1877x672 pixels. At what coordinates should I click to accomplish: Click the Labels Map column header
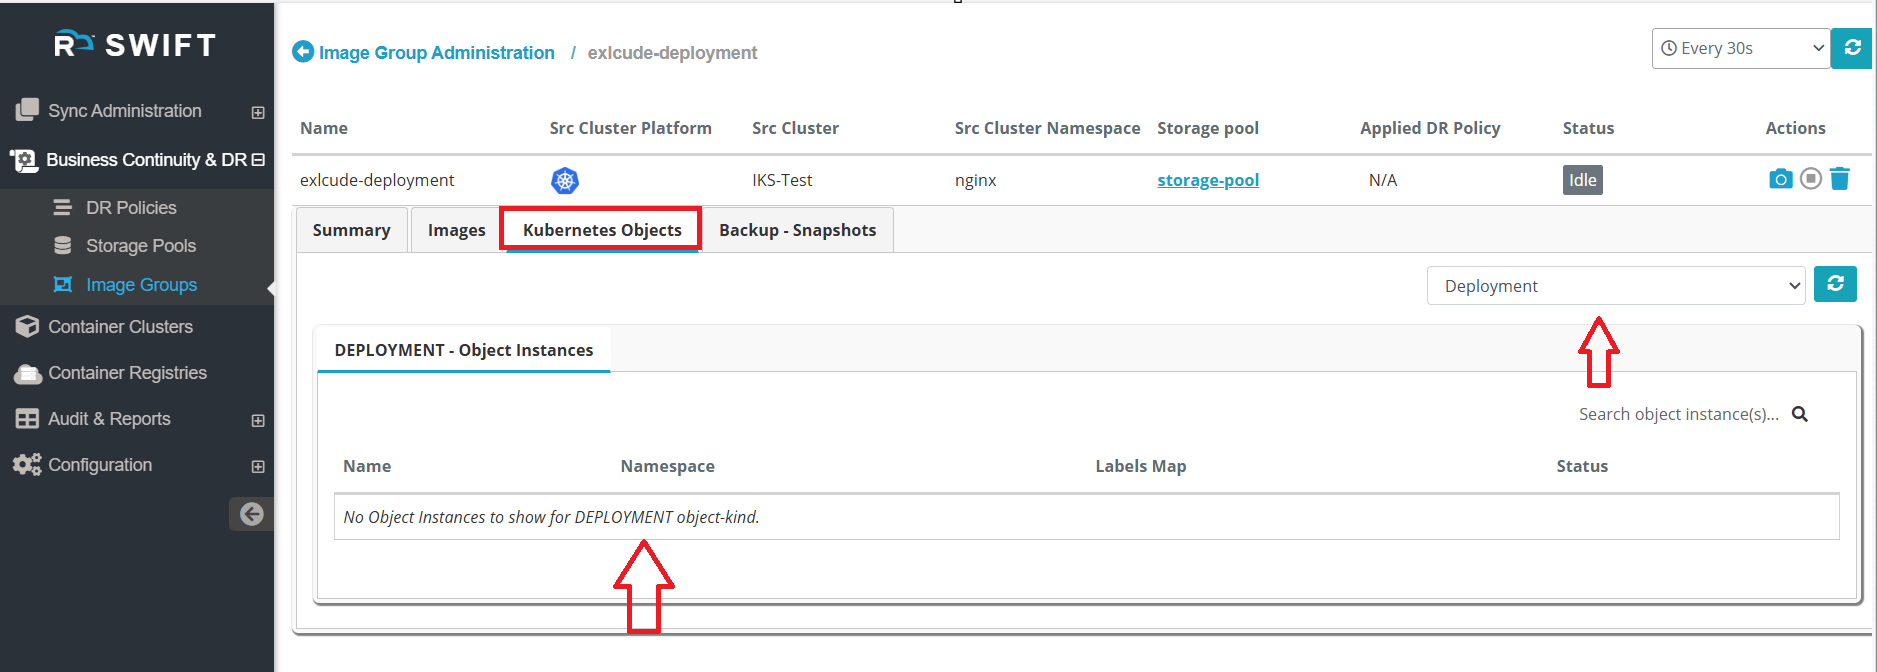tap(1140, 466)
